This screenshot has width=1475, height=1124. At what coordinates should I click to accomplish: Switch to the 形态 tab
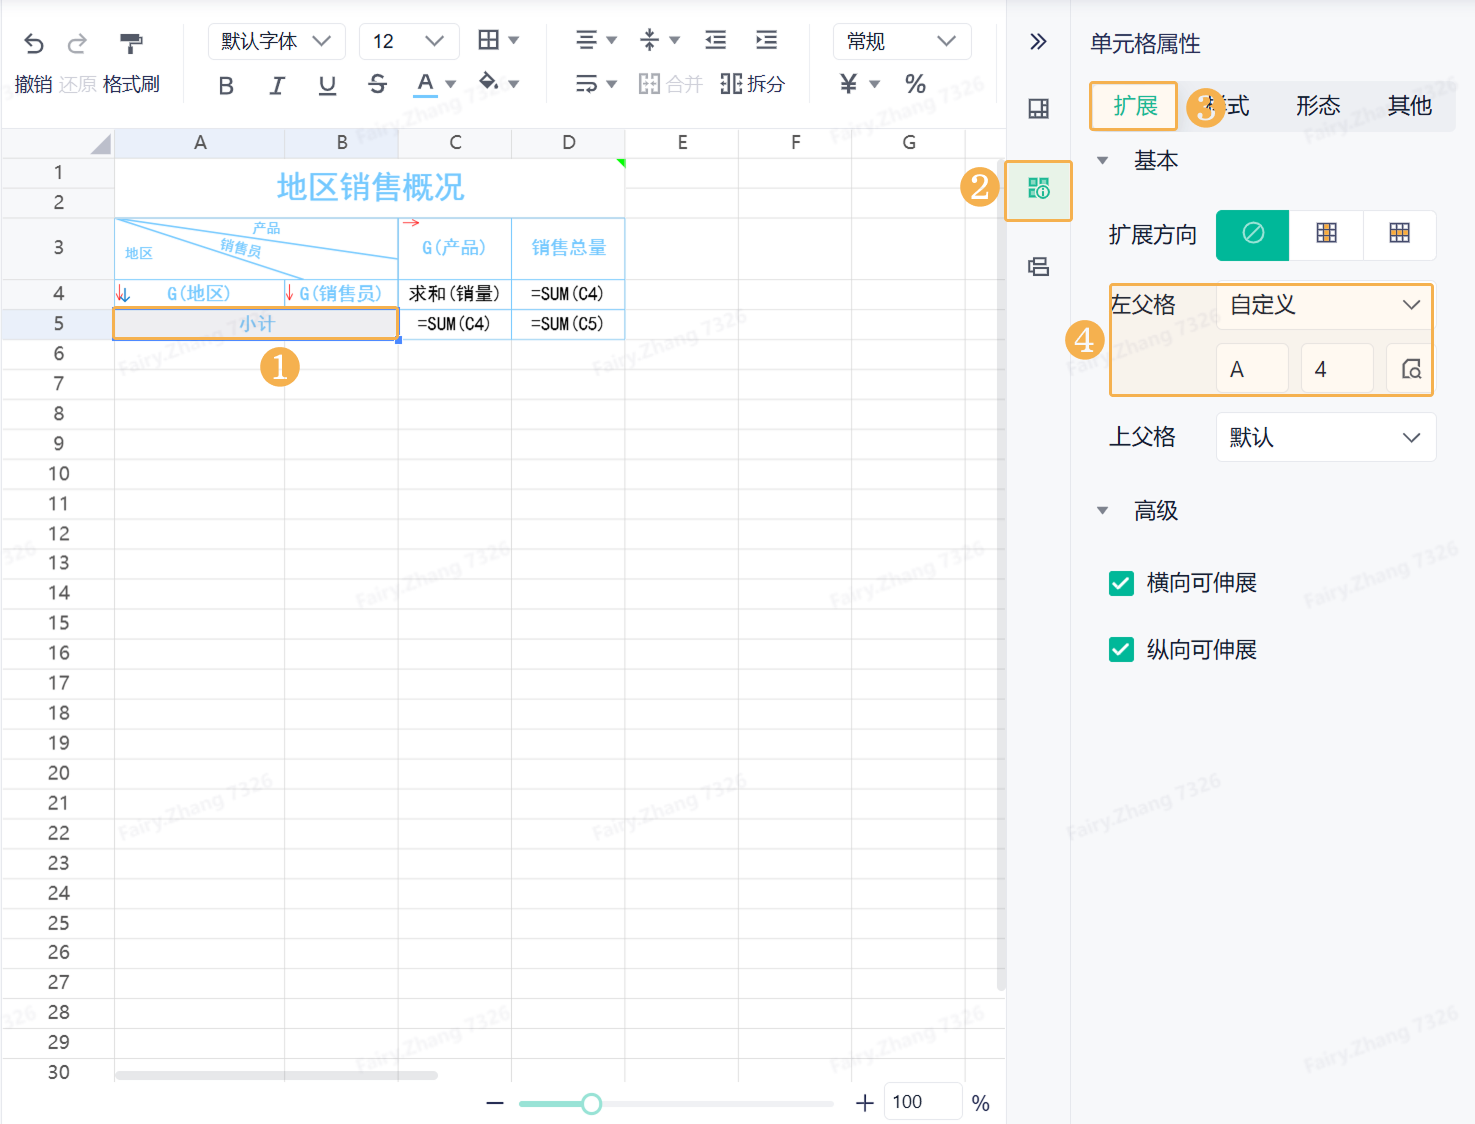(x=1318, y=106)
